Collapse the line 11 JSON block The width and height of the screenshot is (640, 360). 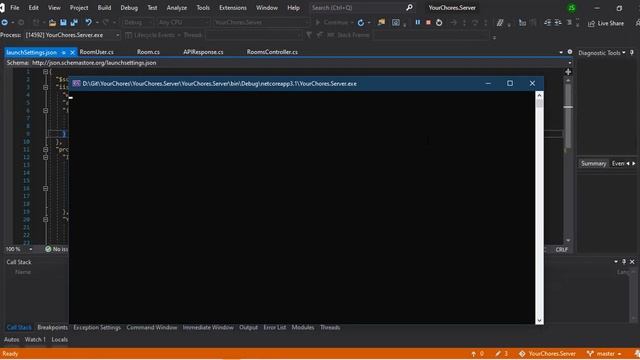coord(46,149)
